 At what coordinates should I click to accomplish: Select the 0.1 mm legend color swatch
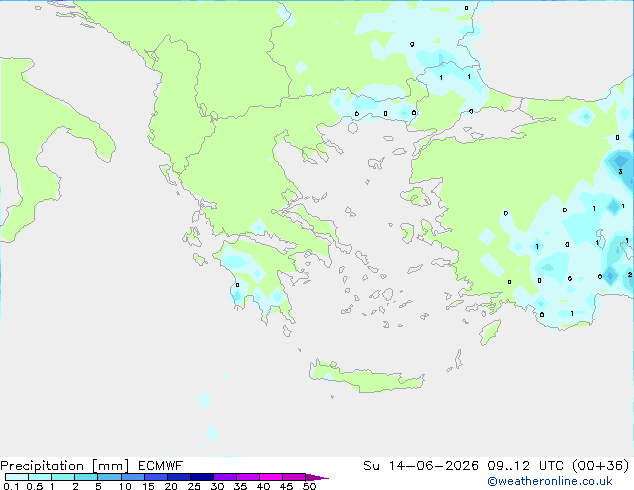(x=17, y=477)
